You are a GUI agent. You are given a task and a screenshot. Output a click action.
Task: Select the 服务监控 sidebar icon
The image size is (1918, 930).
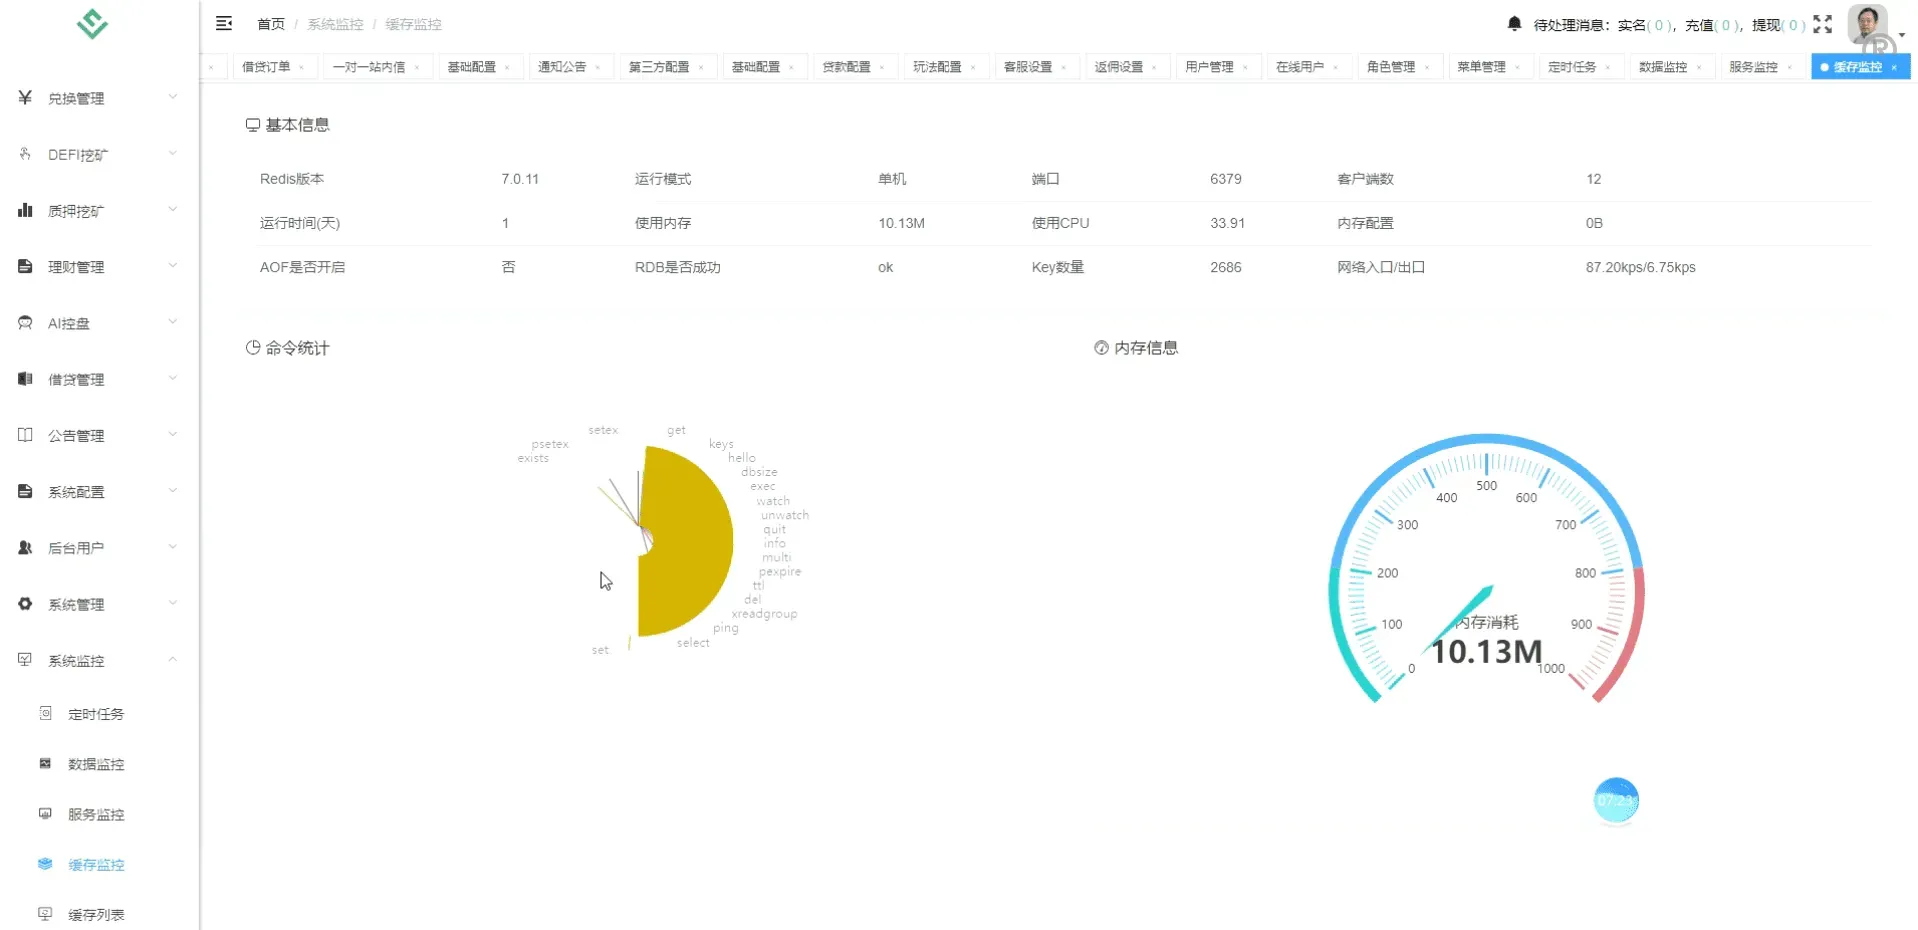(x=45, y=813)
